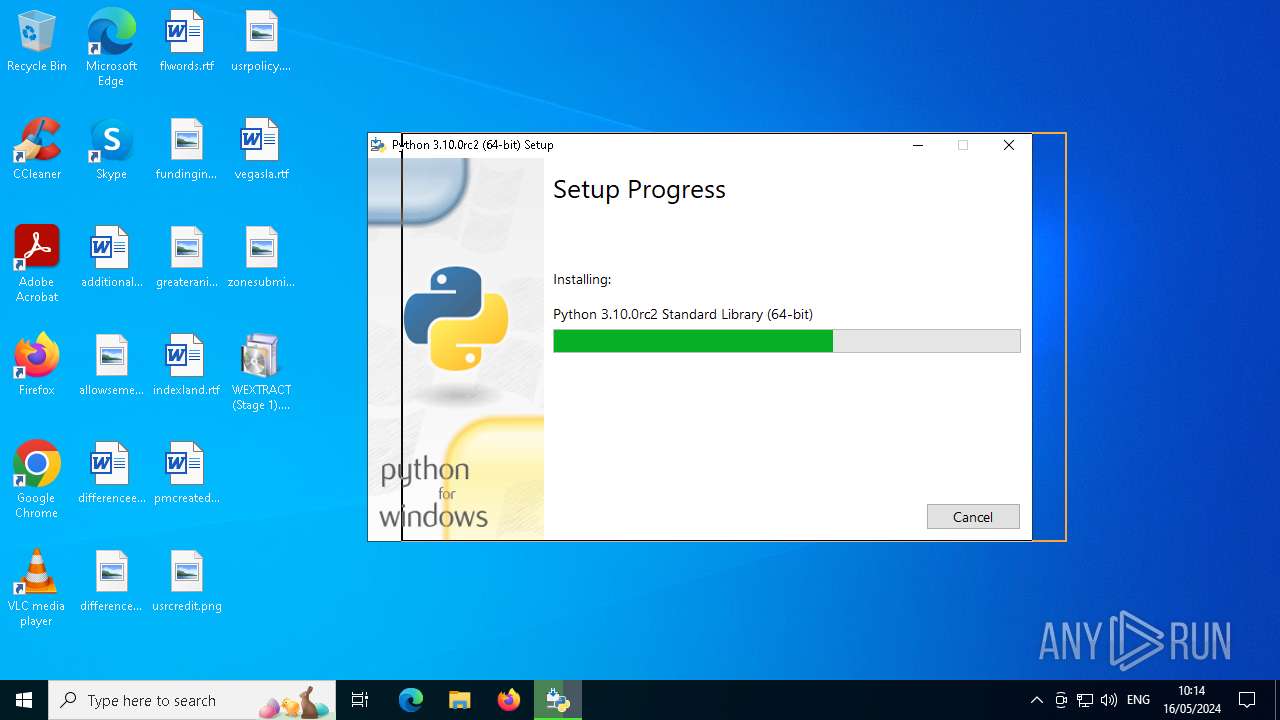
Task: Select the flwords.rtf desktop file
Action: tap(186, 42)
